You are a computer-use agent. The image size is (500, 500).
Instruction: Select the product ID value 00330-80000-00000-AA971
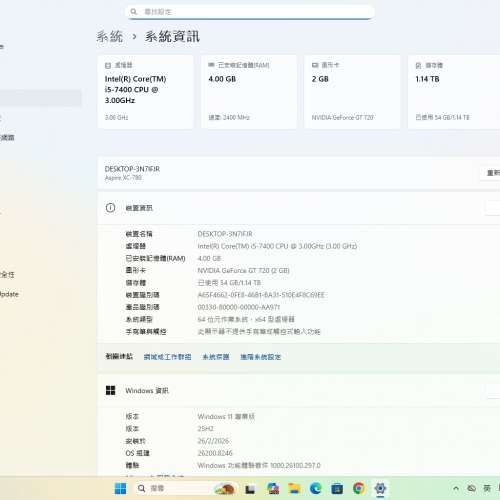(239, 307)
